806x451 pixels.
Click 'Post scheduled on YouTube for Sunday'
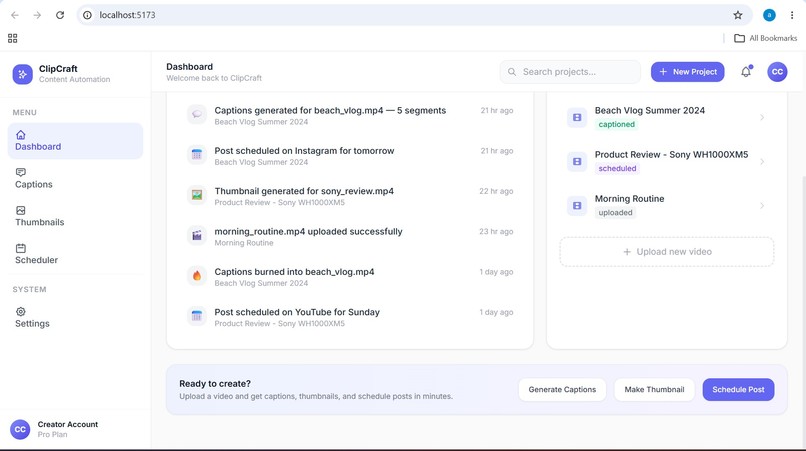297,312
